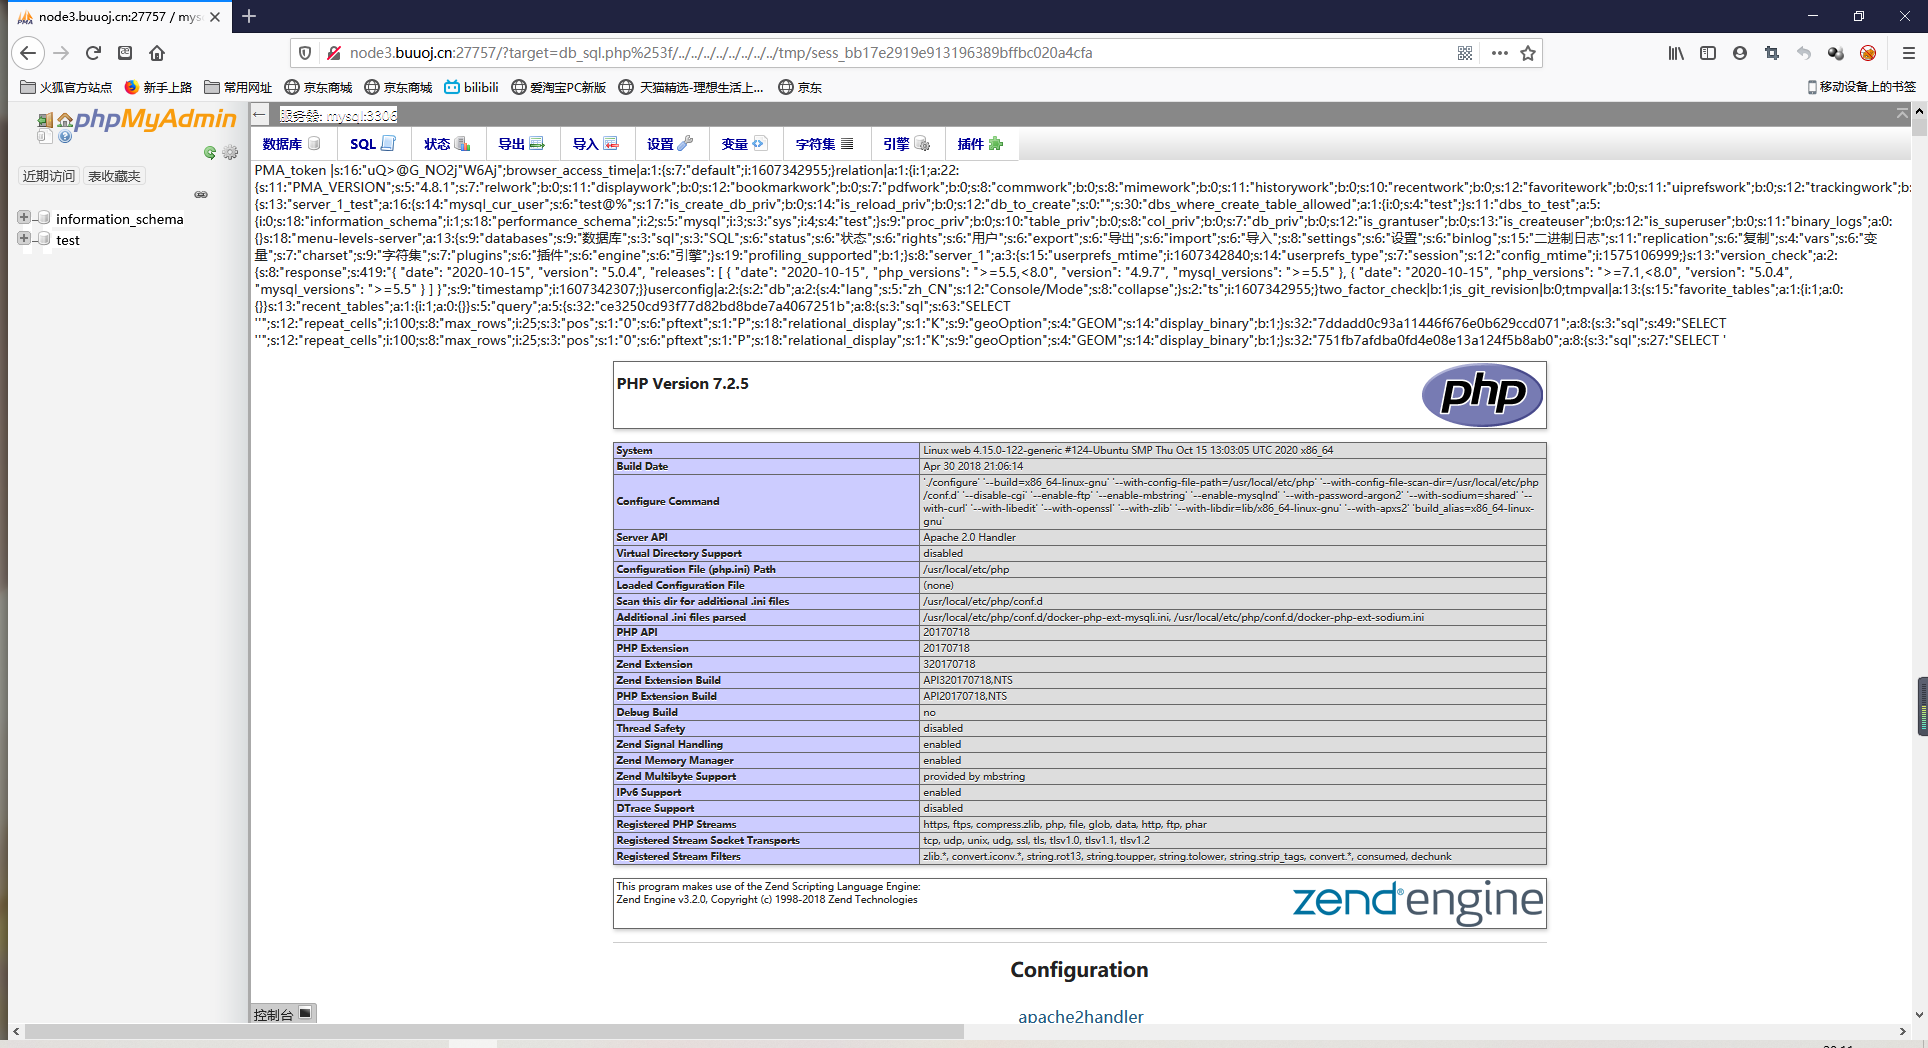Open a new browser tab
The width and height of the screenshot is (1928, 1048).
[x=249, y=16]
